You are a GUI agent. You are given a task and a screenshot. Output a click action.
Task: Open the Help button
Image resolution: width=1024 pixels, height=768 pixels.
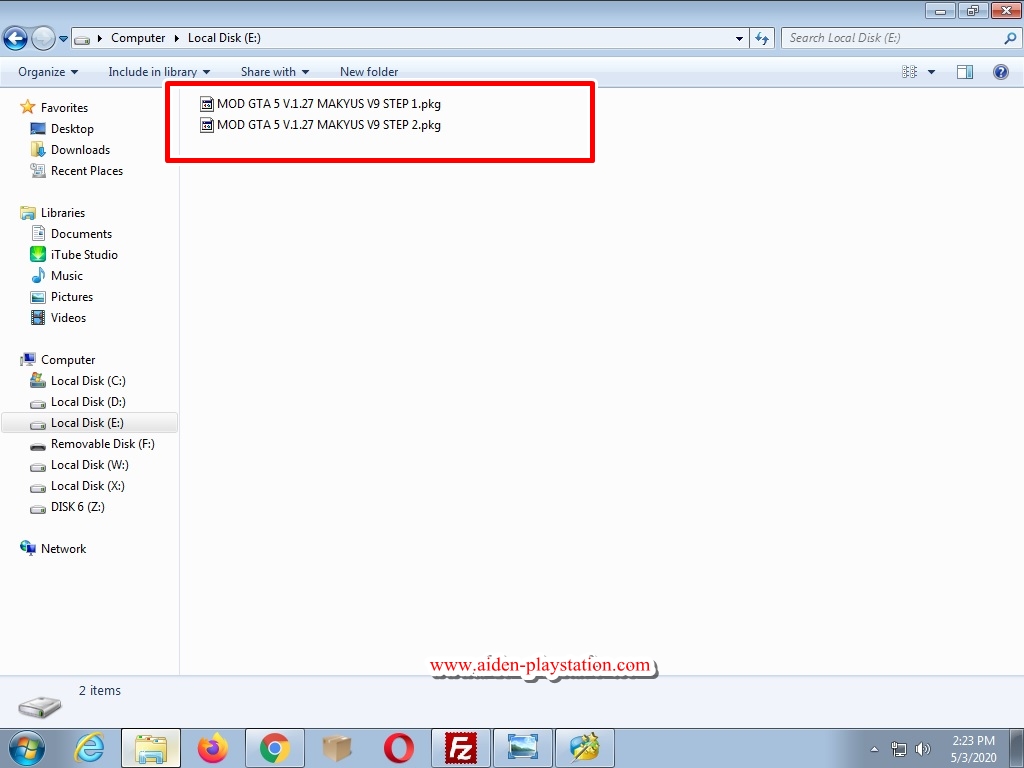click(1000, 72)
